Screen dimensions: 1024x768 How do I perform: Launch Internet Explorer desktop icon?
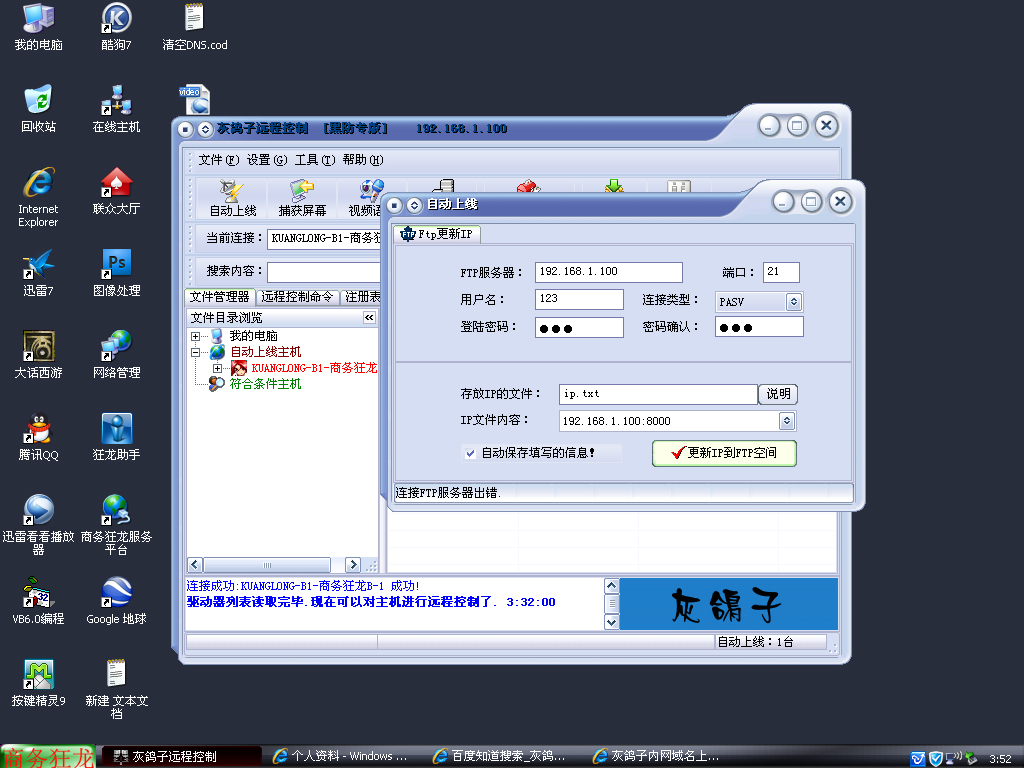coord(38,197)
